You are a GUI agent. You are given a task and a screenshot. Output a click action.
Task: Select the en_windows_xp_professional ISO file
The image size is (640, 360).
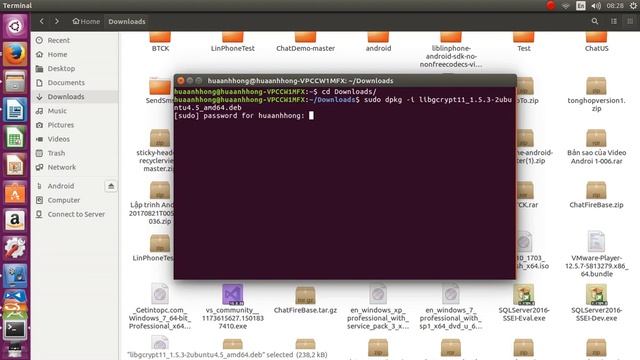pos(378,294)
